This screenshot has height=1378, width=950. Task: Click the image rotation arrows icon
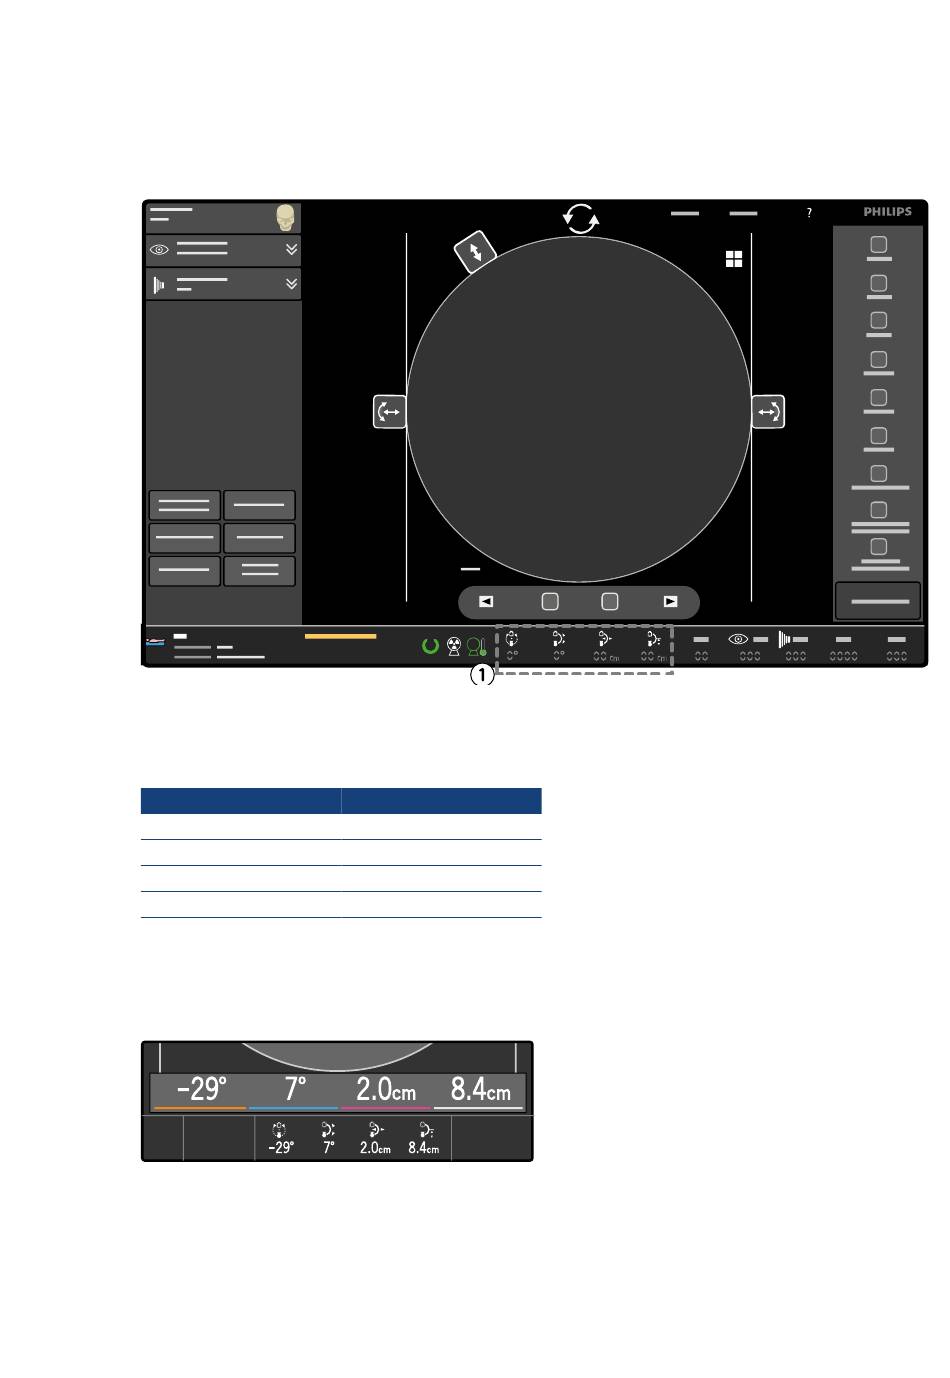[x=581, y=218]
